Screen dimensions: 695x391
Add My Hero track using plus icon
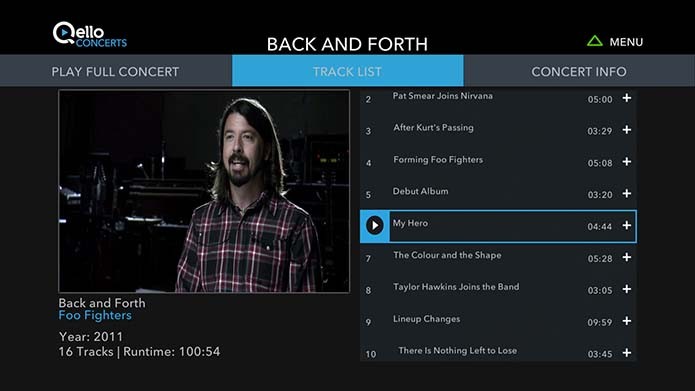pyautogui.click(x=627, y=226)
